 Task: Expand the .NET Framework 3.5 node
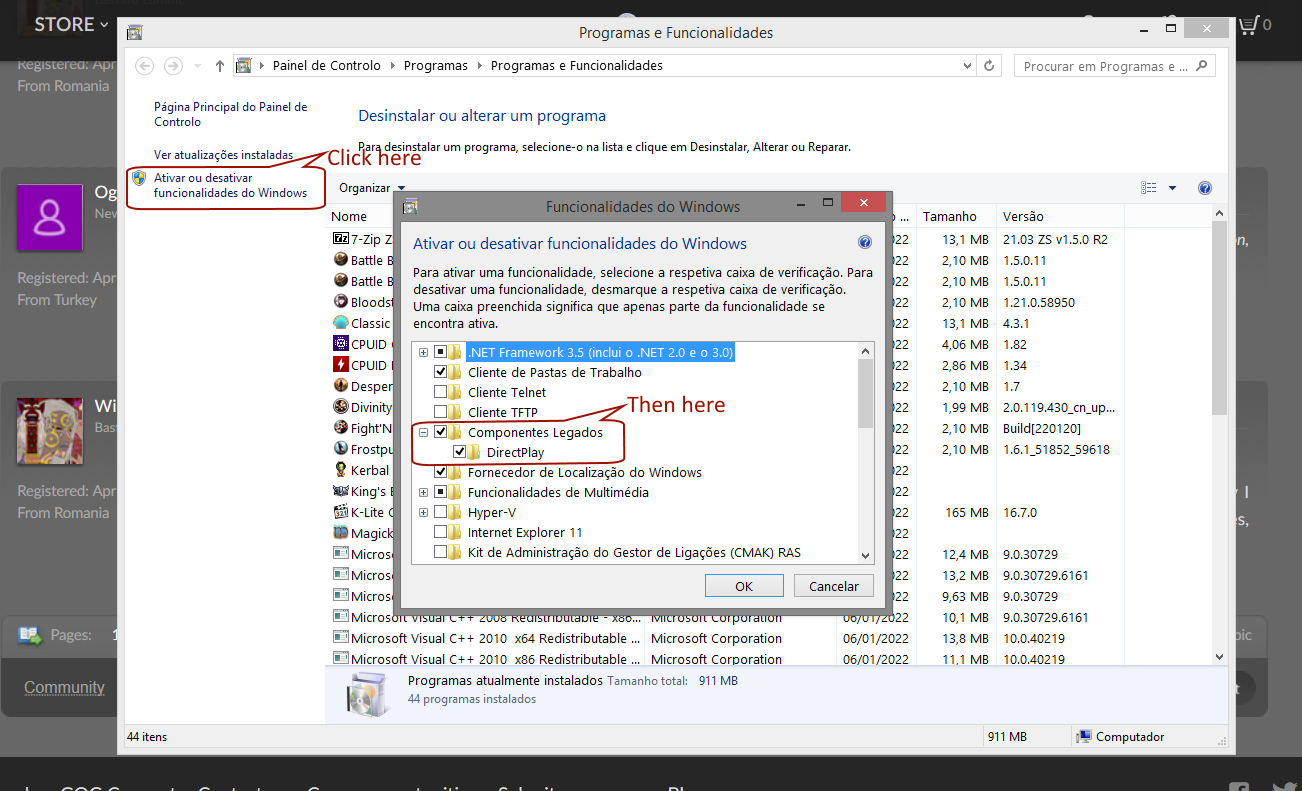pyautogui.click(x=424, y=352)
